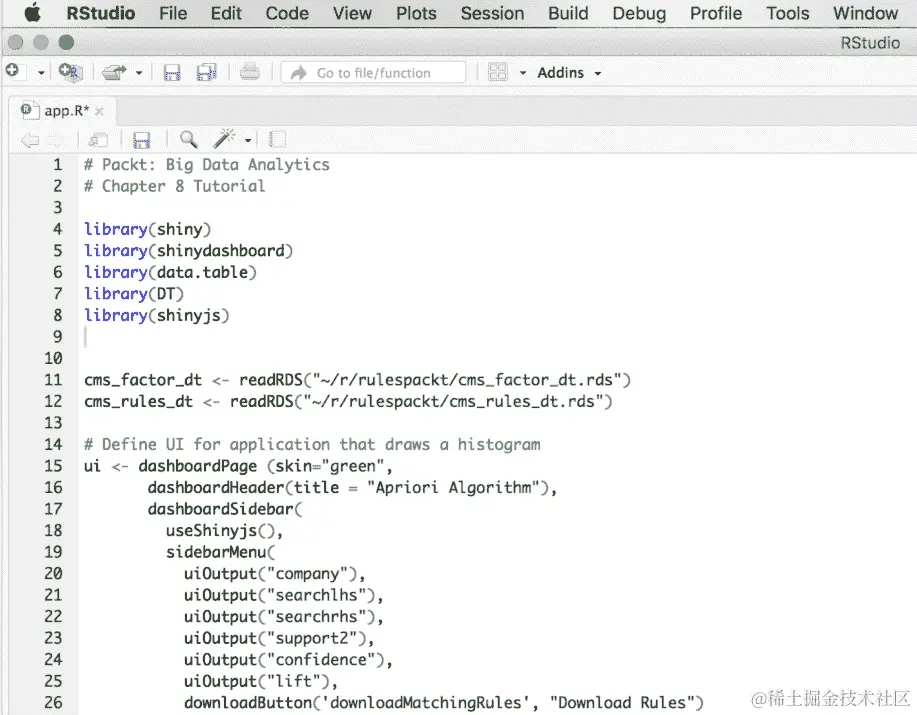Click the Compile Report notebook icon
This screenshot has height=715, width=917.
(x=277, y=140)
